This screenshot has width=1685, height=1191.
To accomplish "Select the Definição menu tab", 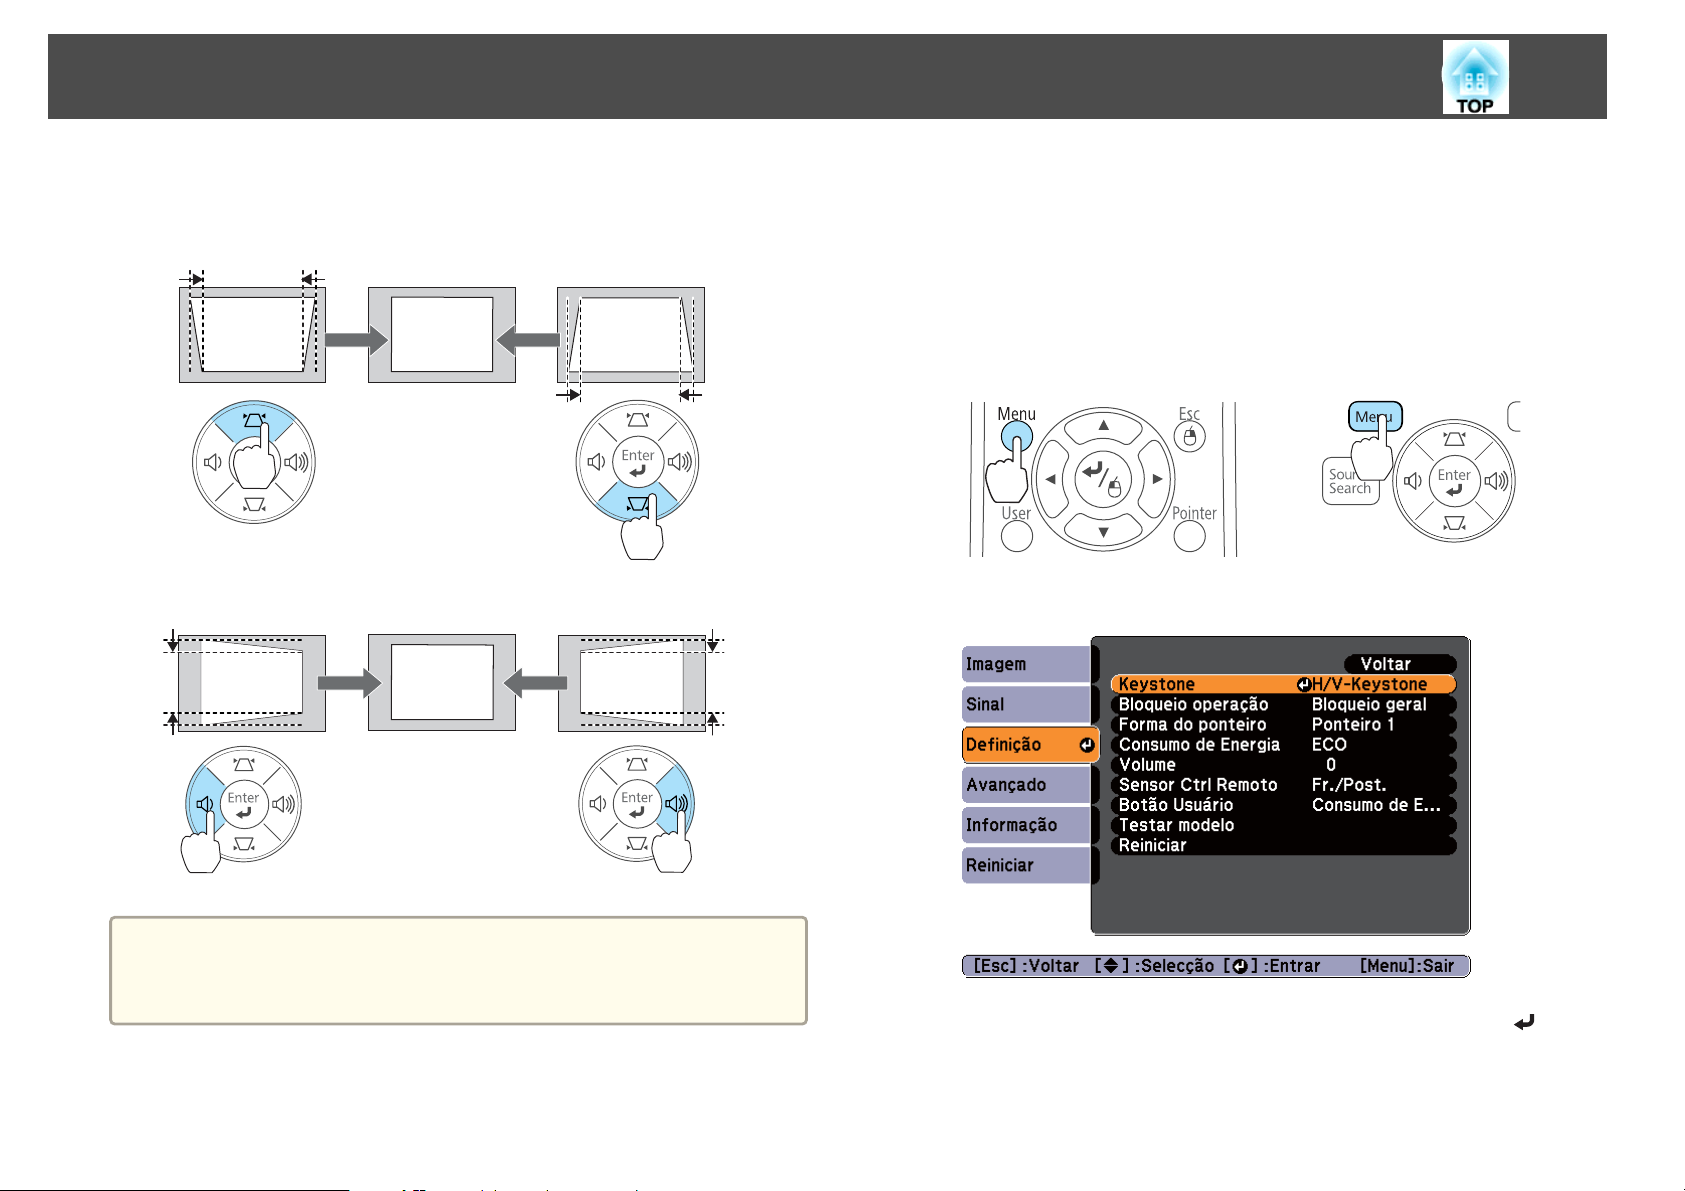I will [x=1030, y=745].
